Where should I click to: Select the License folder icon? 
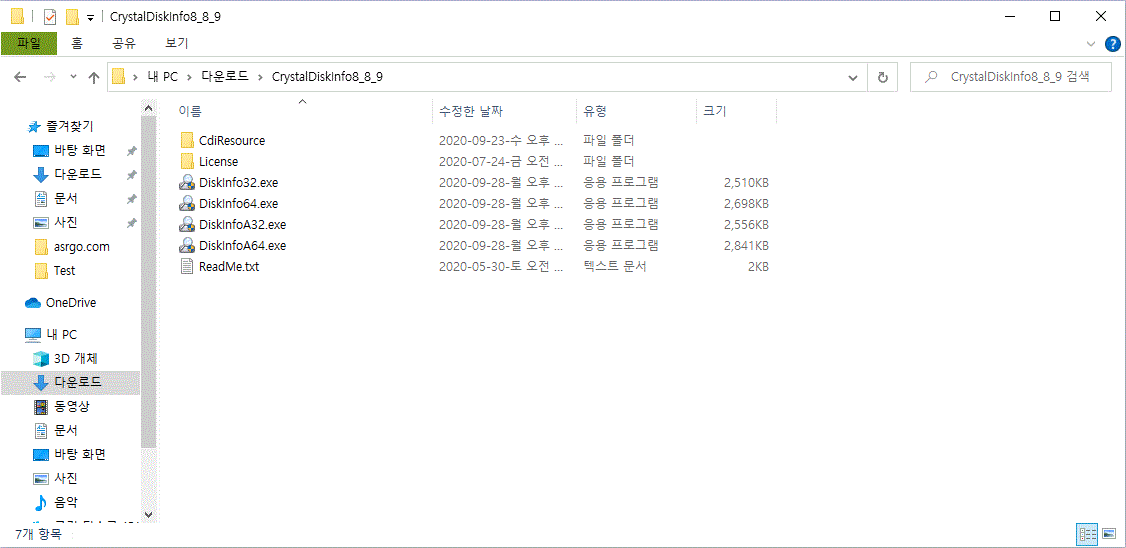[187, 162]
